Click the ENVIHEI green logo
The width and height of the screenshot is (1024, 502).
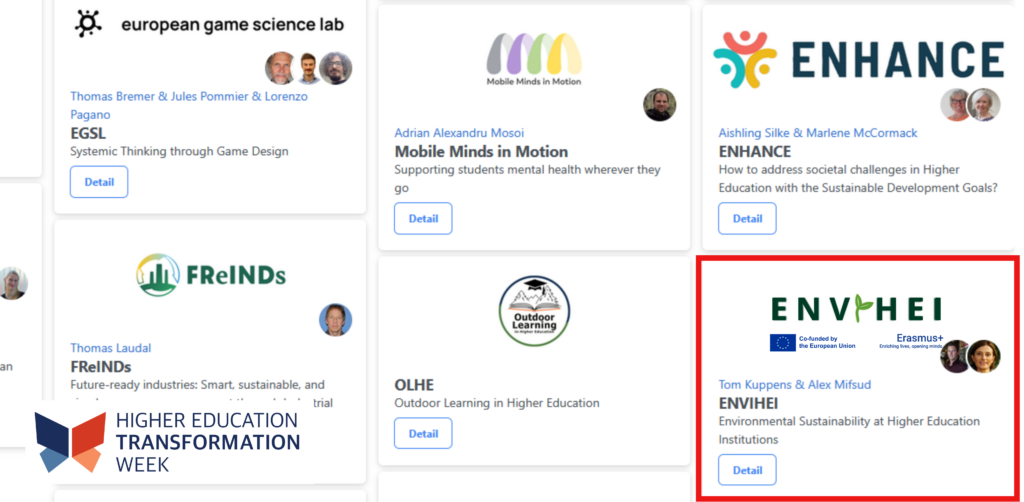coord(856,309)
